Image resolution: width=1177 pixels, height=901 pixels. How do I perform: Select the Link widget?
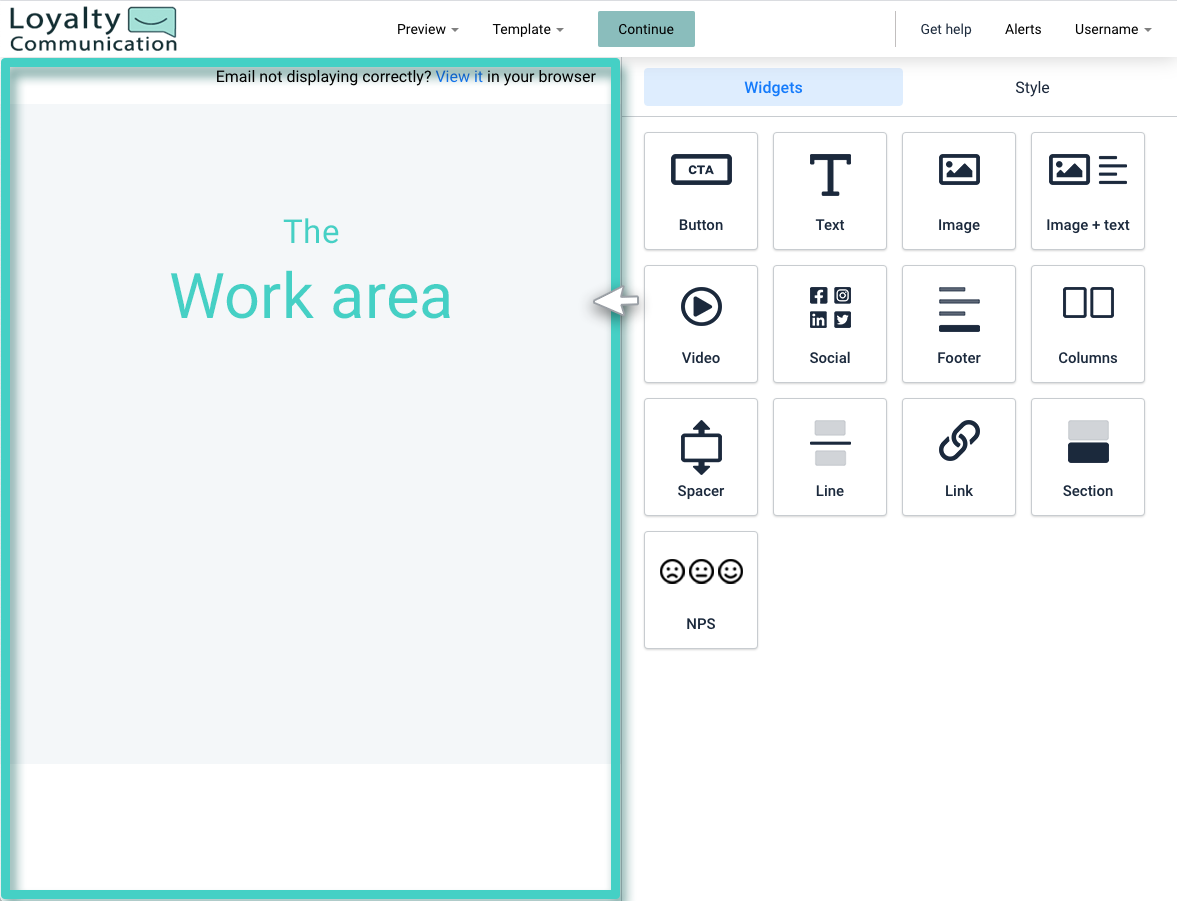[x=958, y=457]
